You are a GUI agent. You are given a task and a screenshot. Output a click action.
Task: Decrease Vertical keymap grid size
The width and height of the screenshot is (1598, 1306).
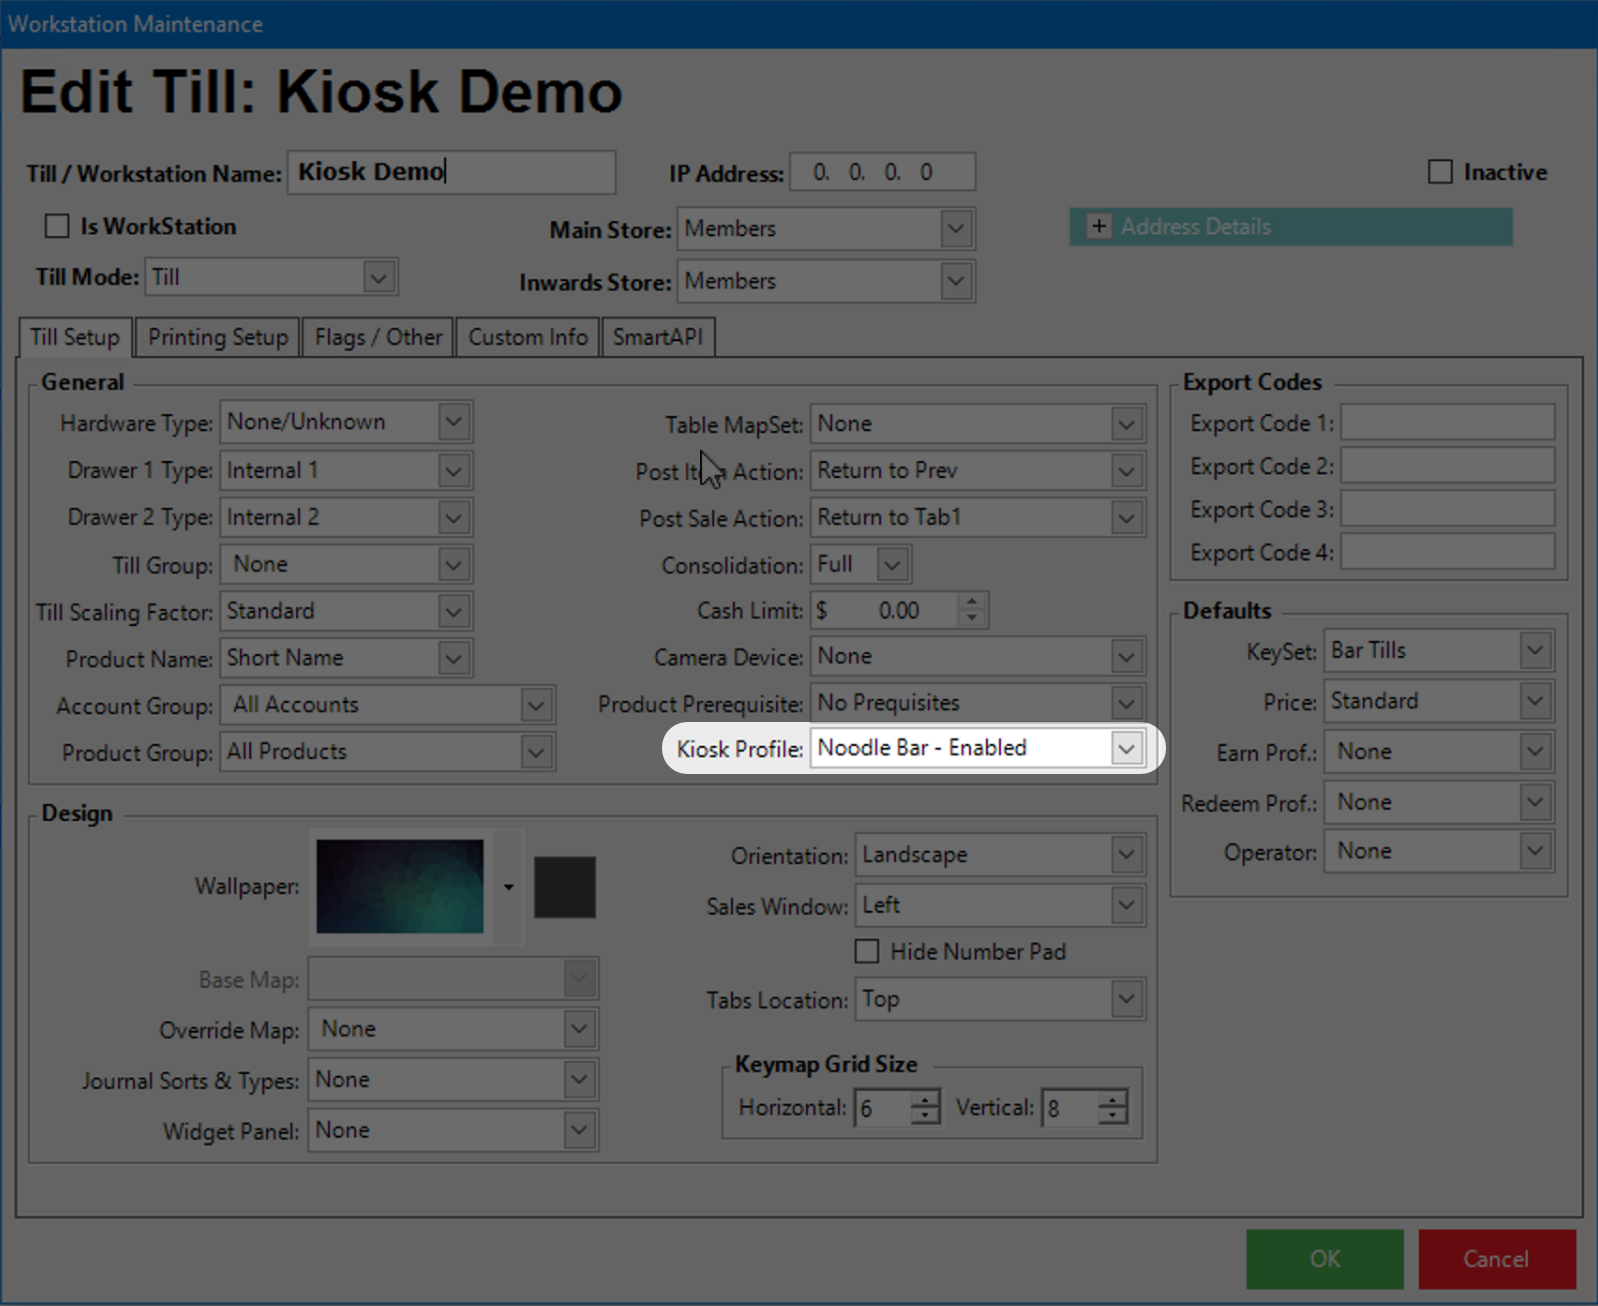1112,1116
